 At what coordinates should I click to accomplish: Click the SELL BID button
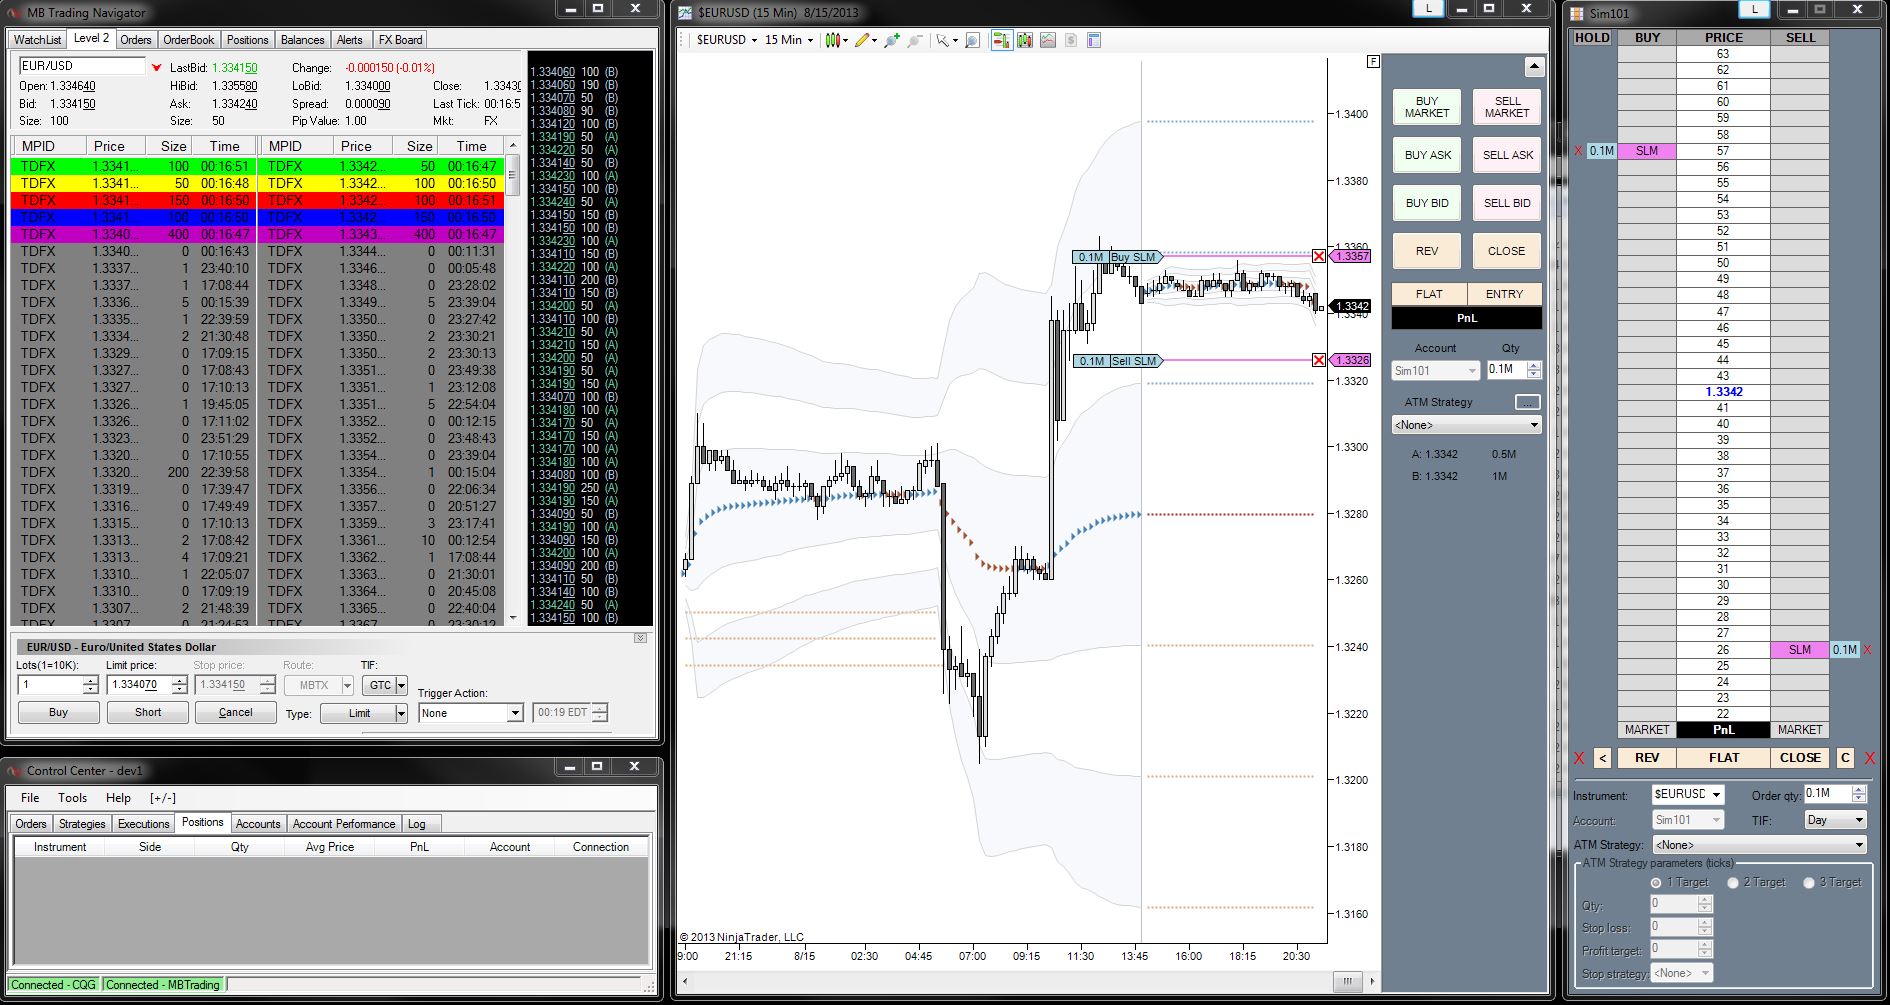click(1507, 203)
